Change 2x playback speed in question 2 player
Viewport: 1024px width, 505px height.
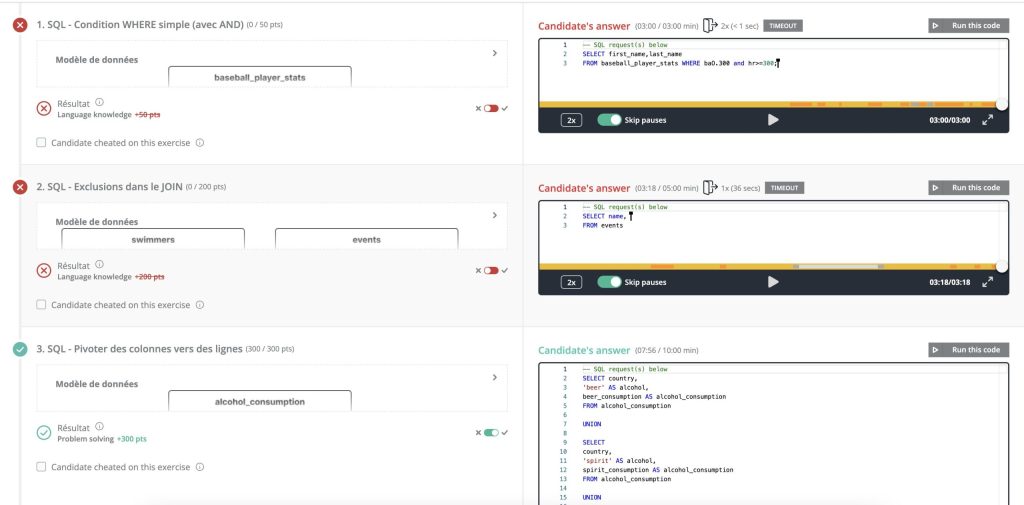tap(571, 282)
